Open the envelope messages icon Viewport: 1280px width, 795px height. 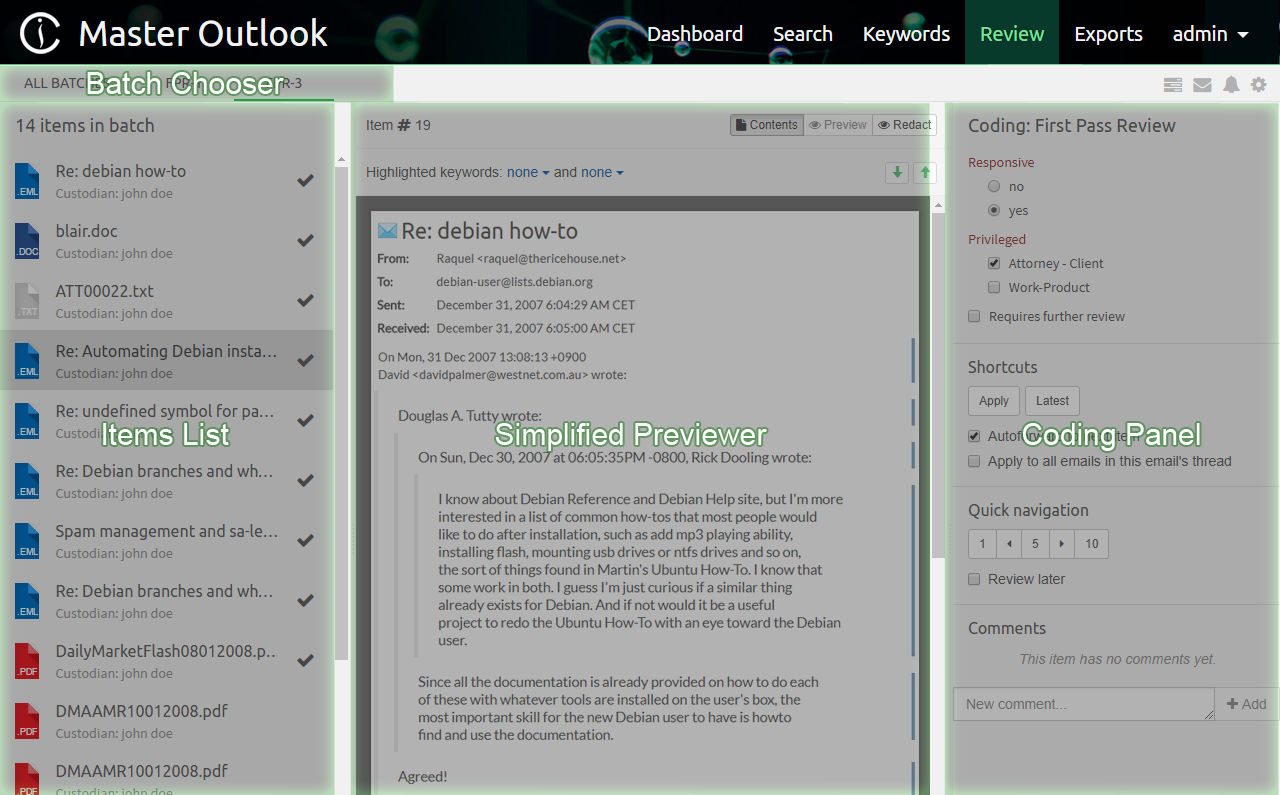[x=1202, y=85]
